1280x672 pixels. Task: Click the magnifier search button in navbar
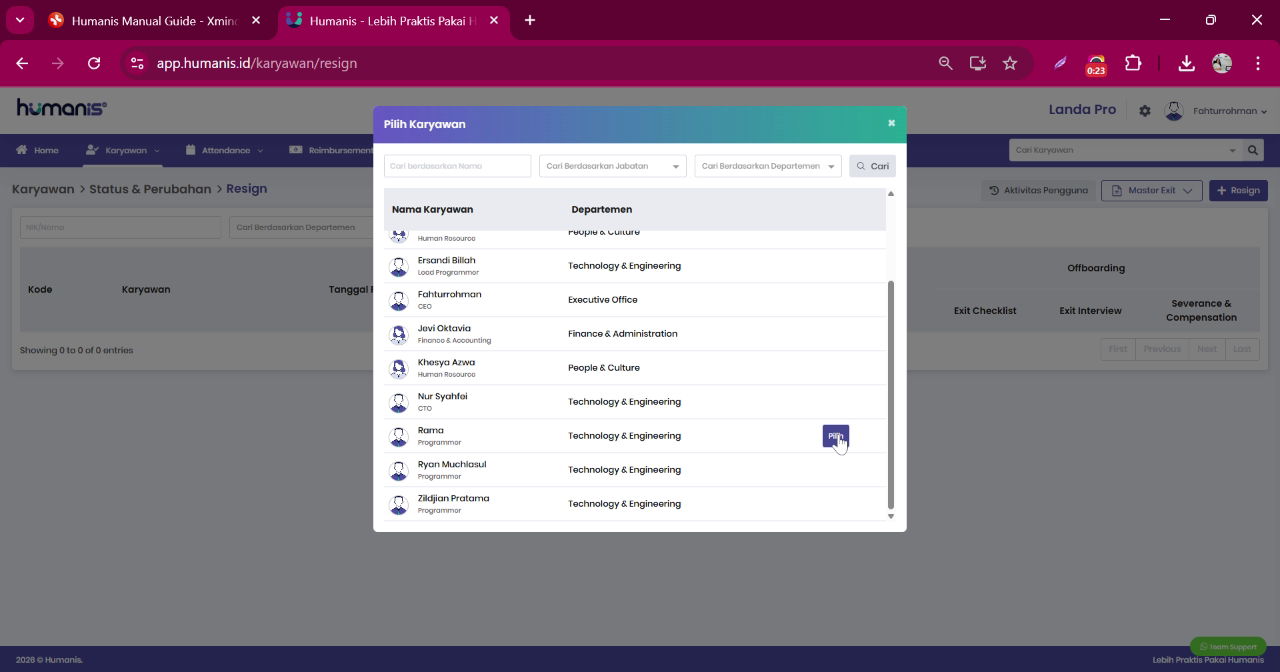(x=1253, y=150)
